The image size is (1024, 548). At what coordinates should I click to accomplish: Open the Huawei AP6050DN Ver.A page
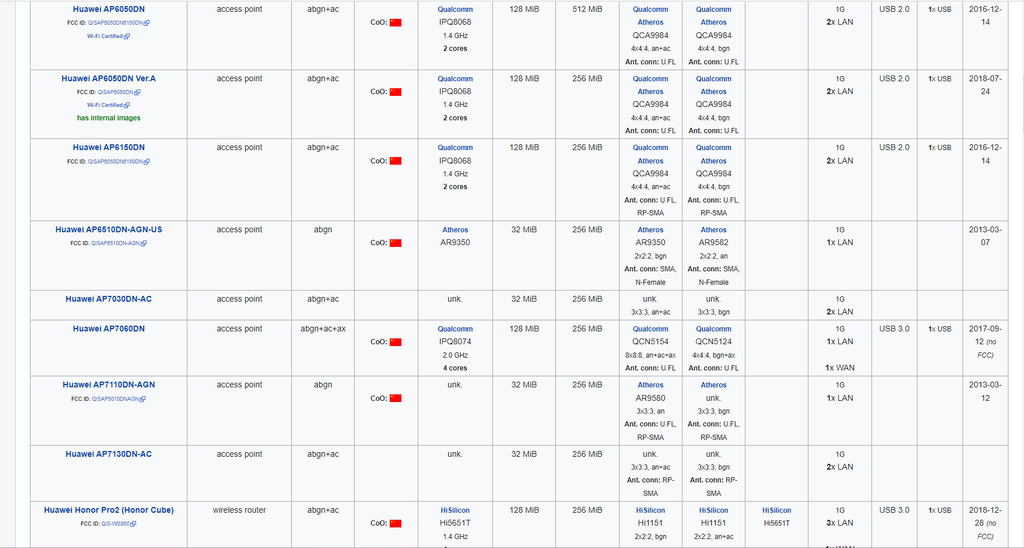click(109, 78)
